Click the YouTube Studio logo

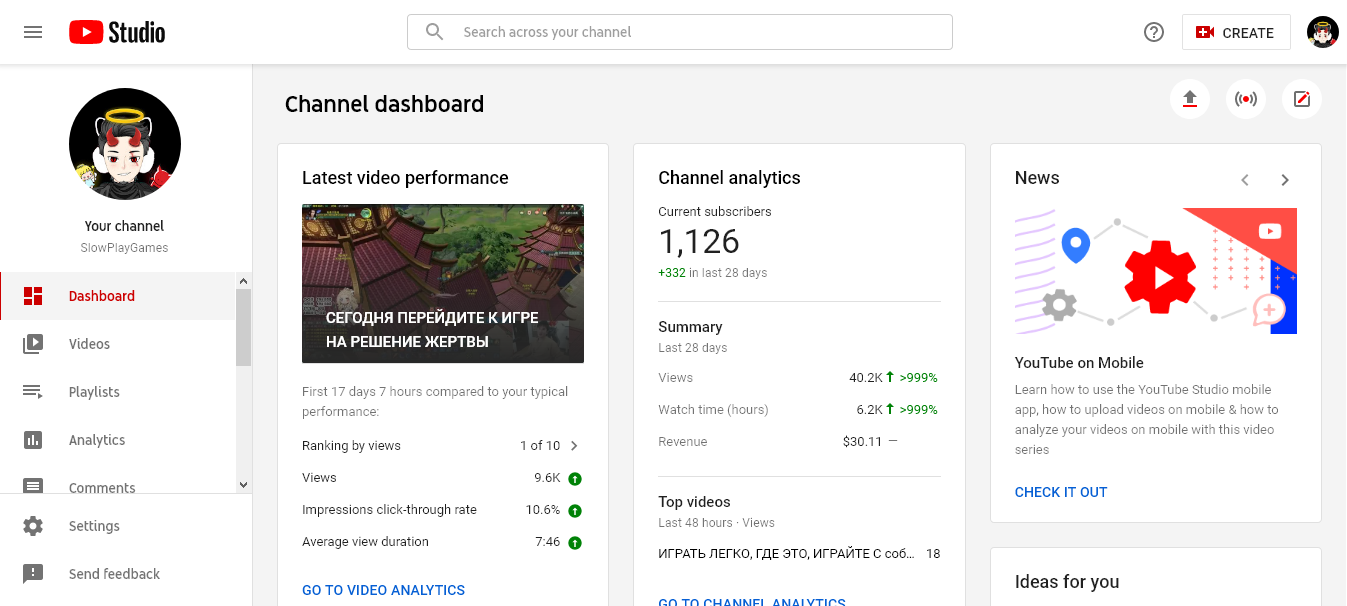116,31
